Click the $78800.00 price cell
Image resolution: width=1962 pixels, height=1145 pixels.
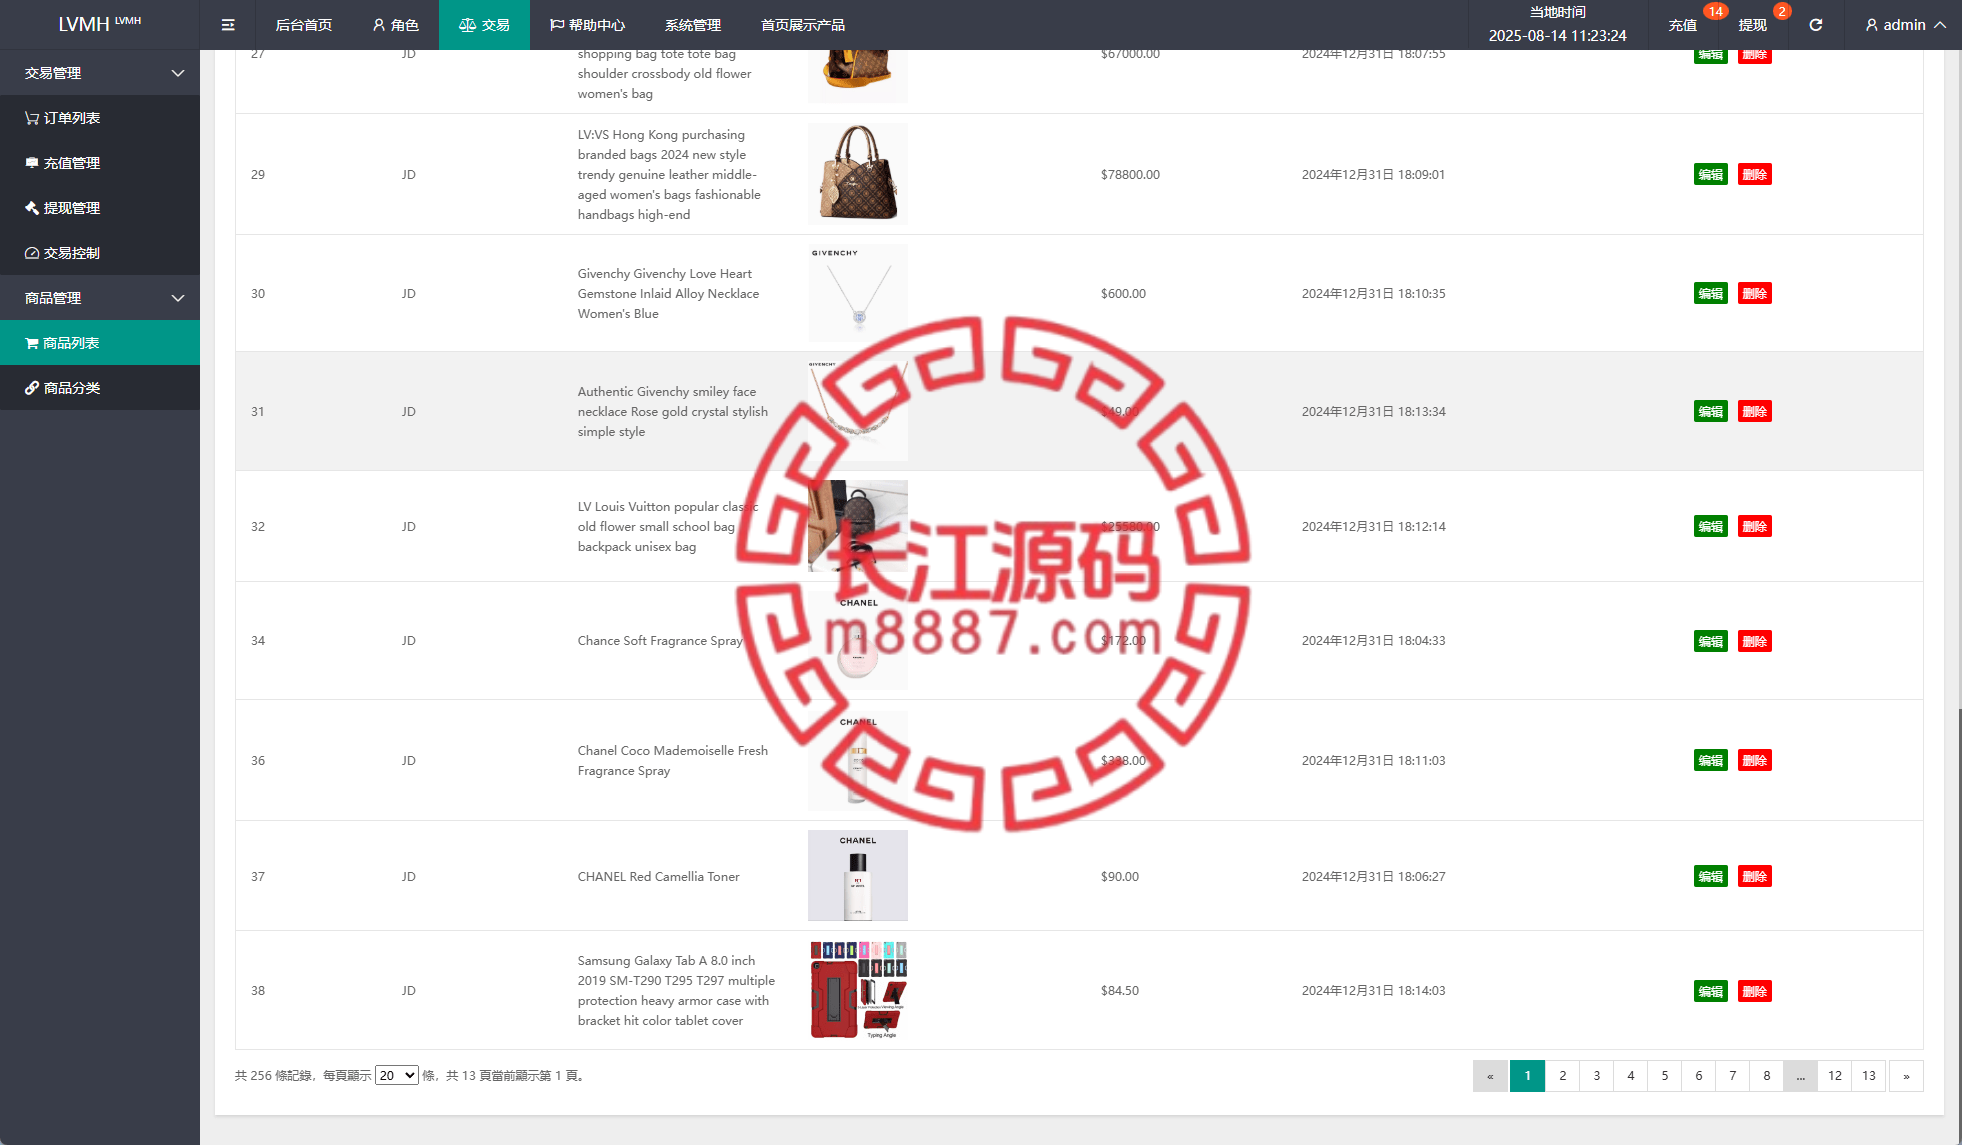coord(1130,174)
